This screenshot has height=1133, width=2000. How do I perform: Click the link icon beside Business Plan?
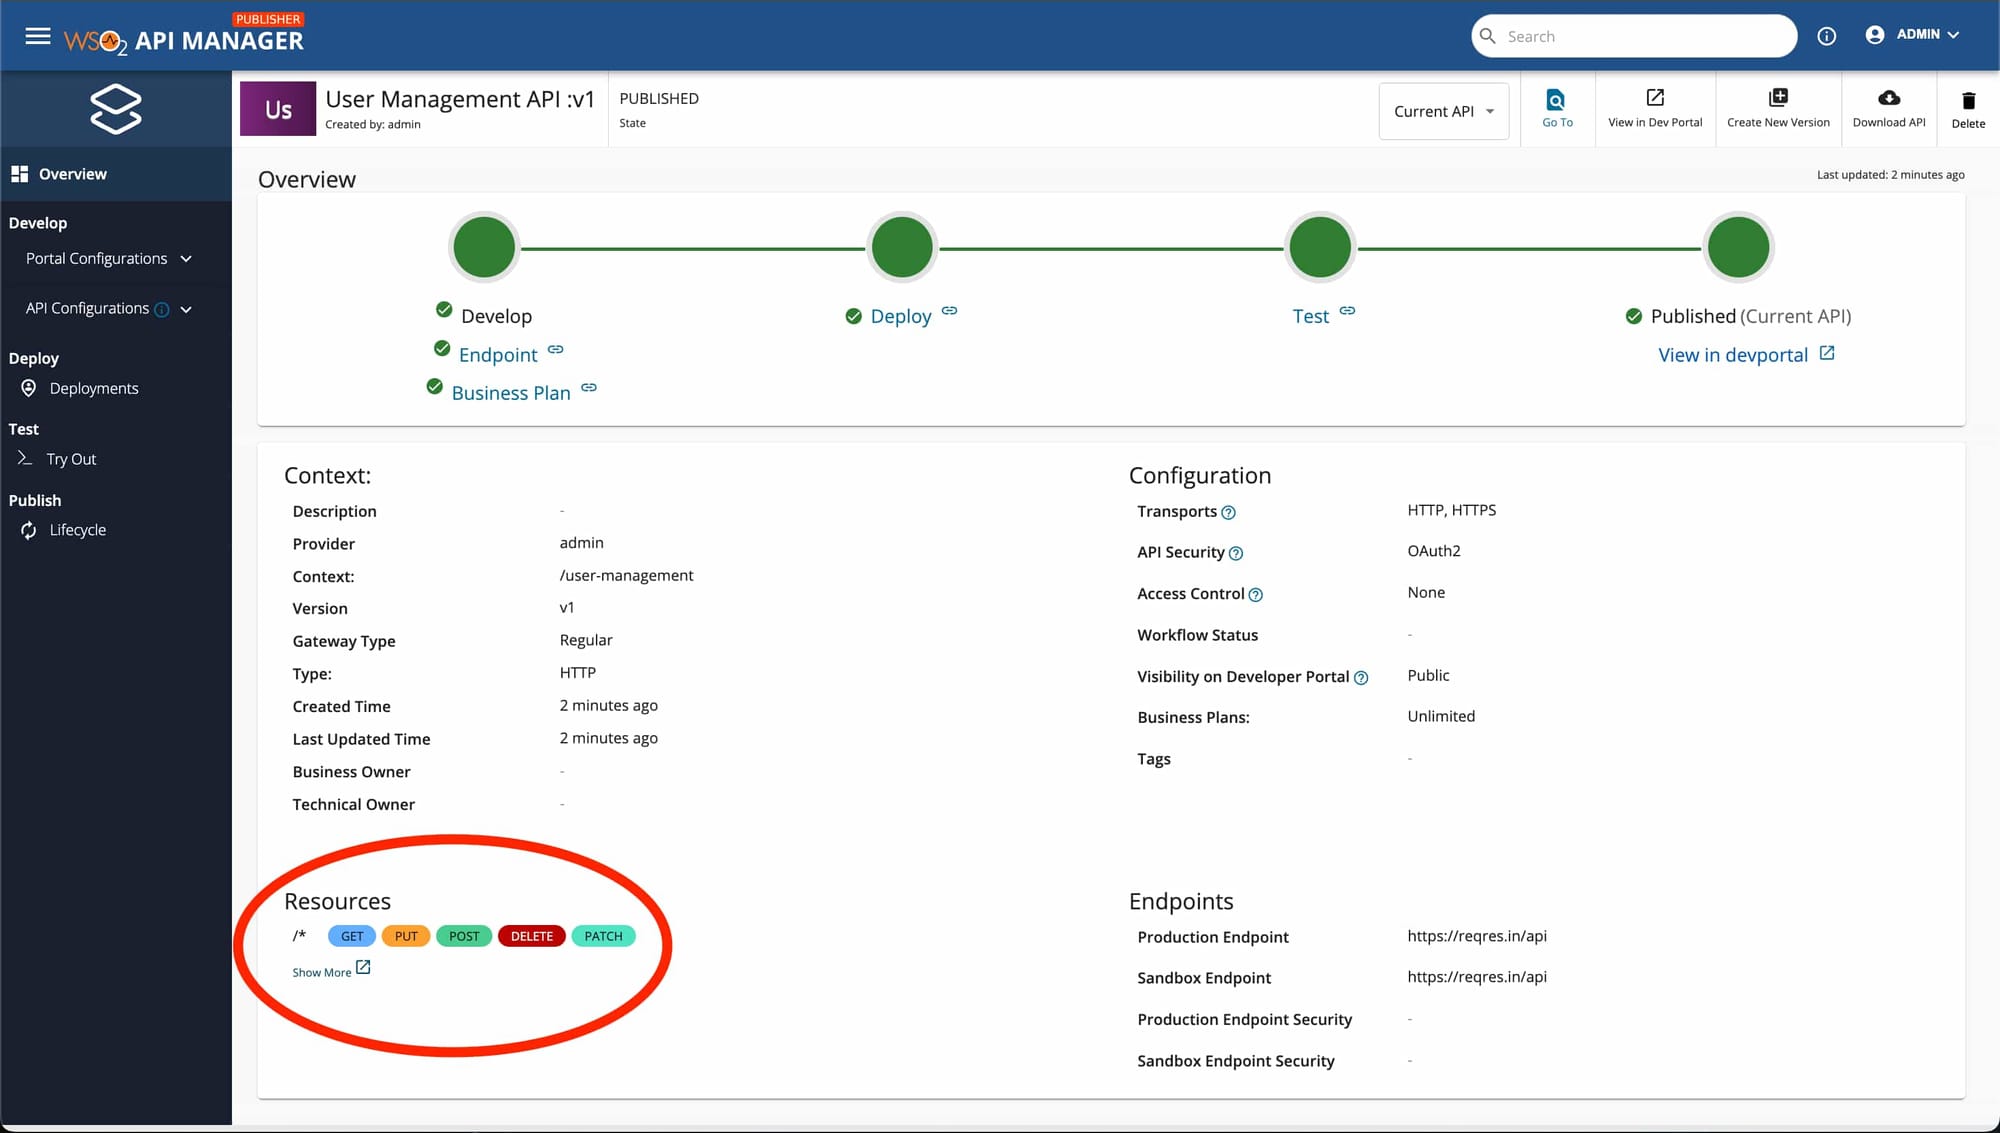[x=589, y=387]
